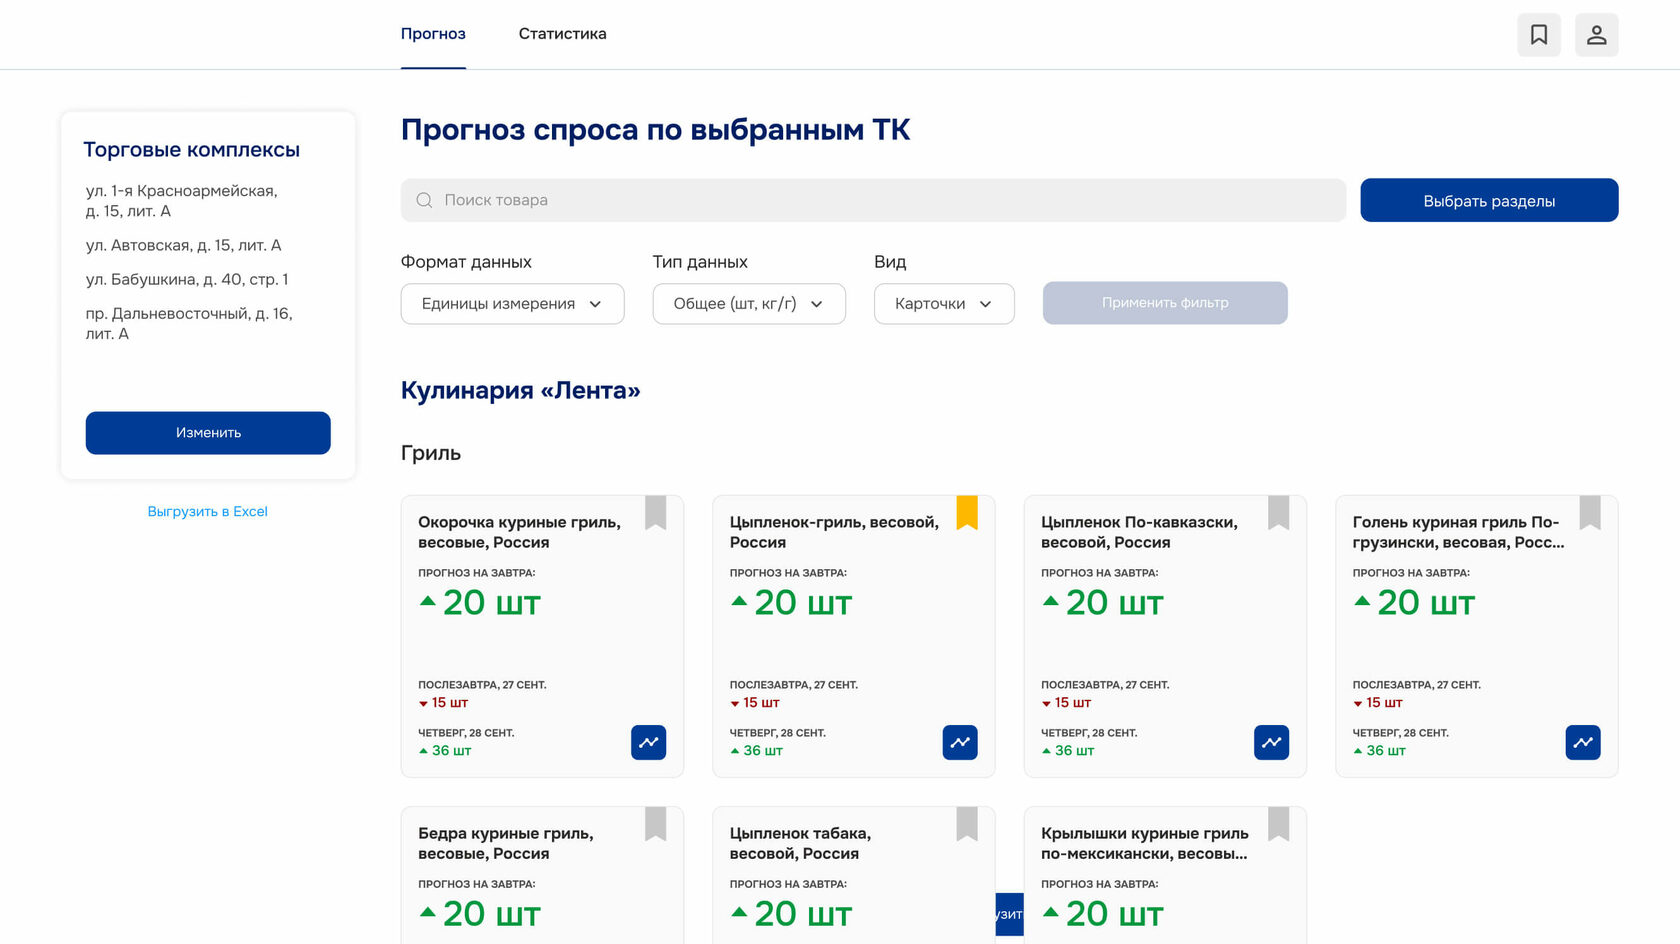
Task: Remove bookmark from Цыпленок-гриль, весовой card
Action: [967, 512]
